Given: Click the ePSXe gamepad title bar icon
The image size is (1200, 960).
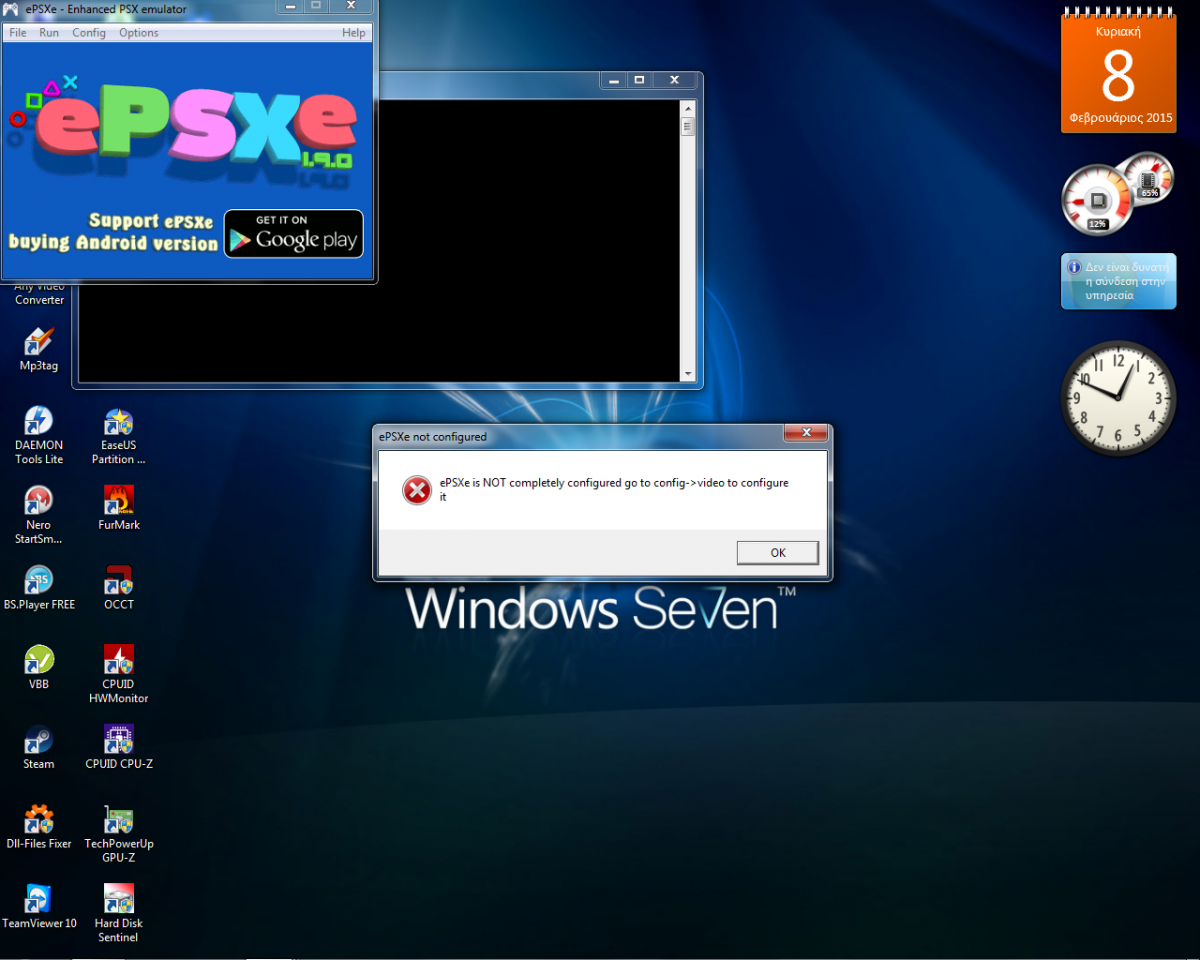Looking at the screenshot, I should click(11, 9).
